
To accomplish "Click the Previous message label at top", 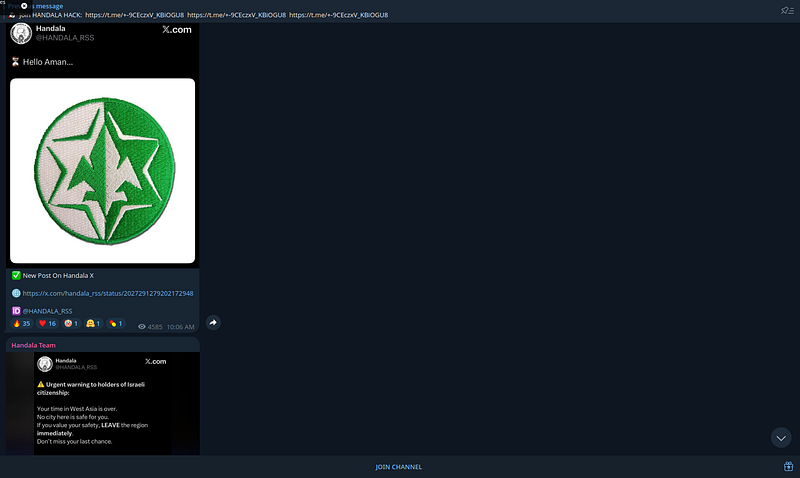I will [x=35, y=6].
